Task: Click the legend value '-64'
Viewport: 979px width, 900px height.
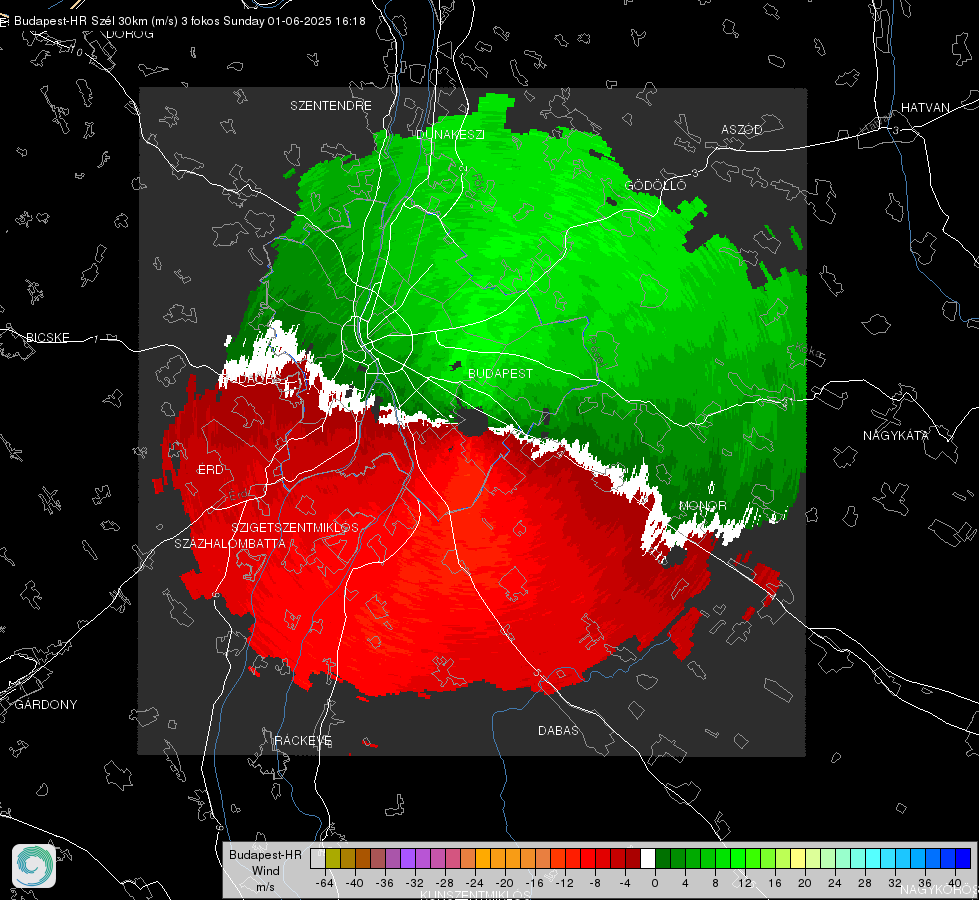Action: pos(325,883)
